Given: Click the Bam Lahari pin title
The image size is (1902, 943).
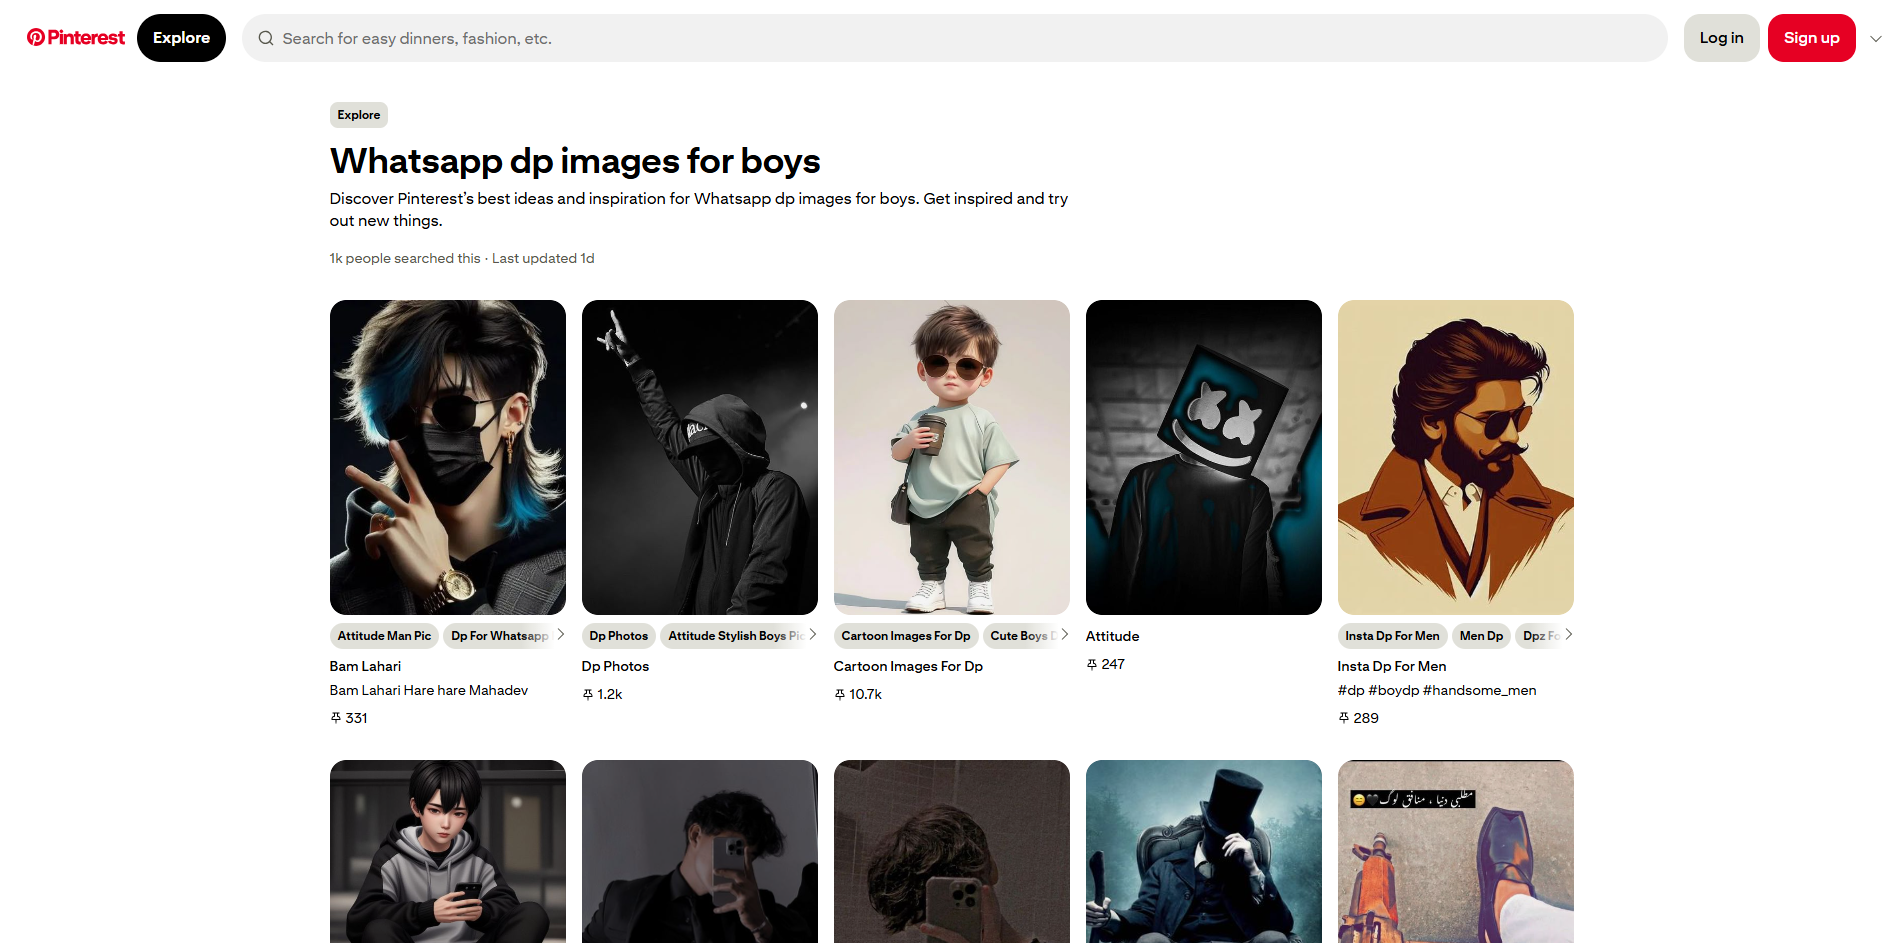Looking at the screenshot, I should (x=365, y=666).
